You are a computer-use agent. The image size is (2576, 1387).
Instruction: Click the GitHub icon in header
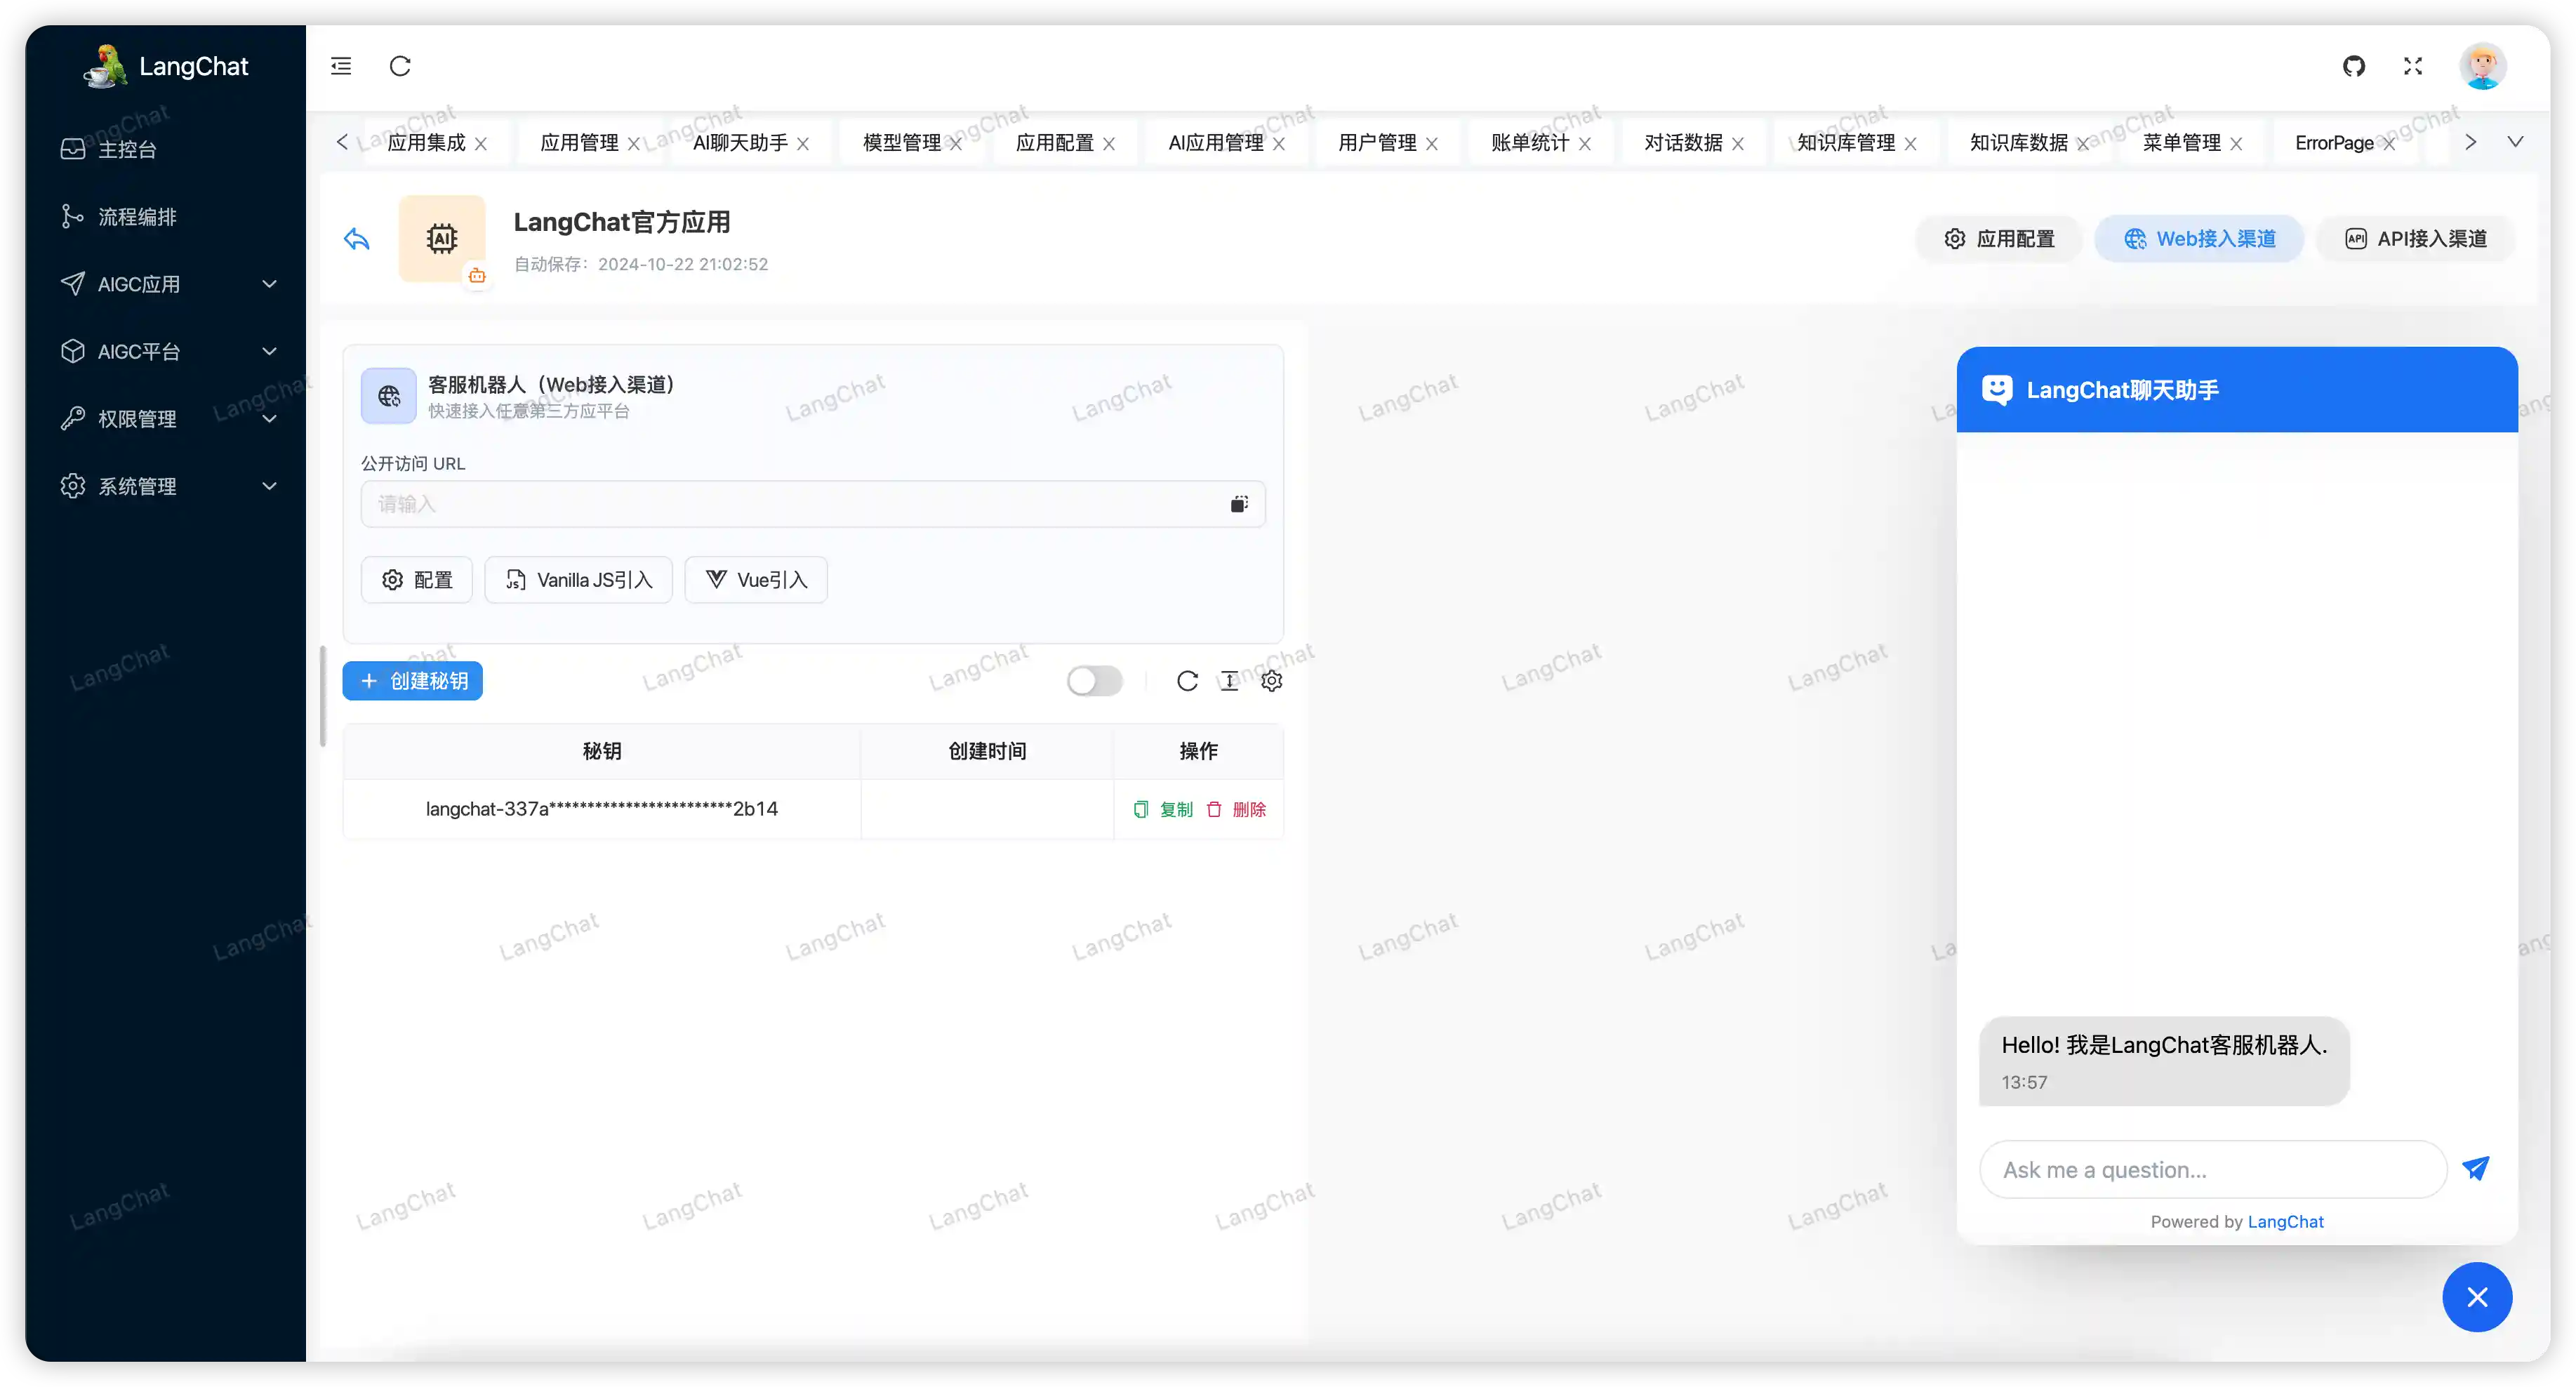click(x=2353, y=66)
